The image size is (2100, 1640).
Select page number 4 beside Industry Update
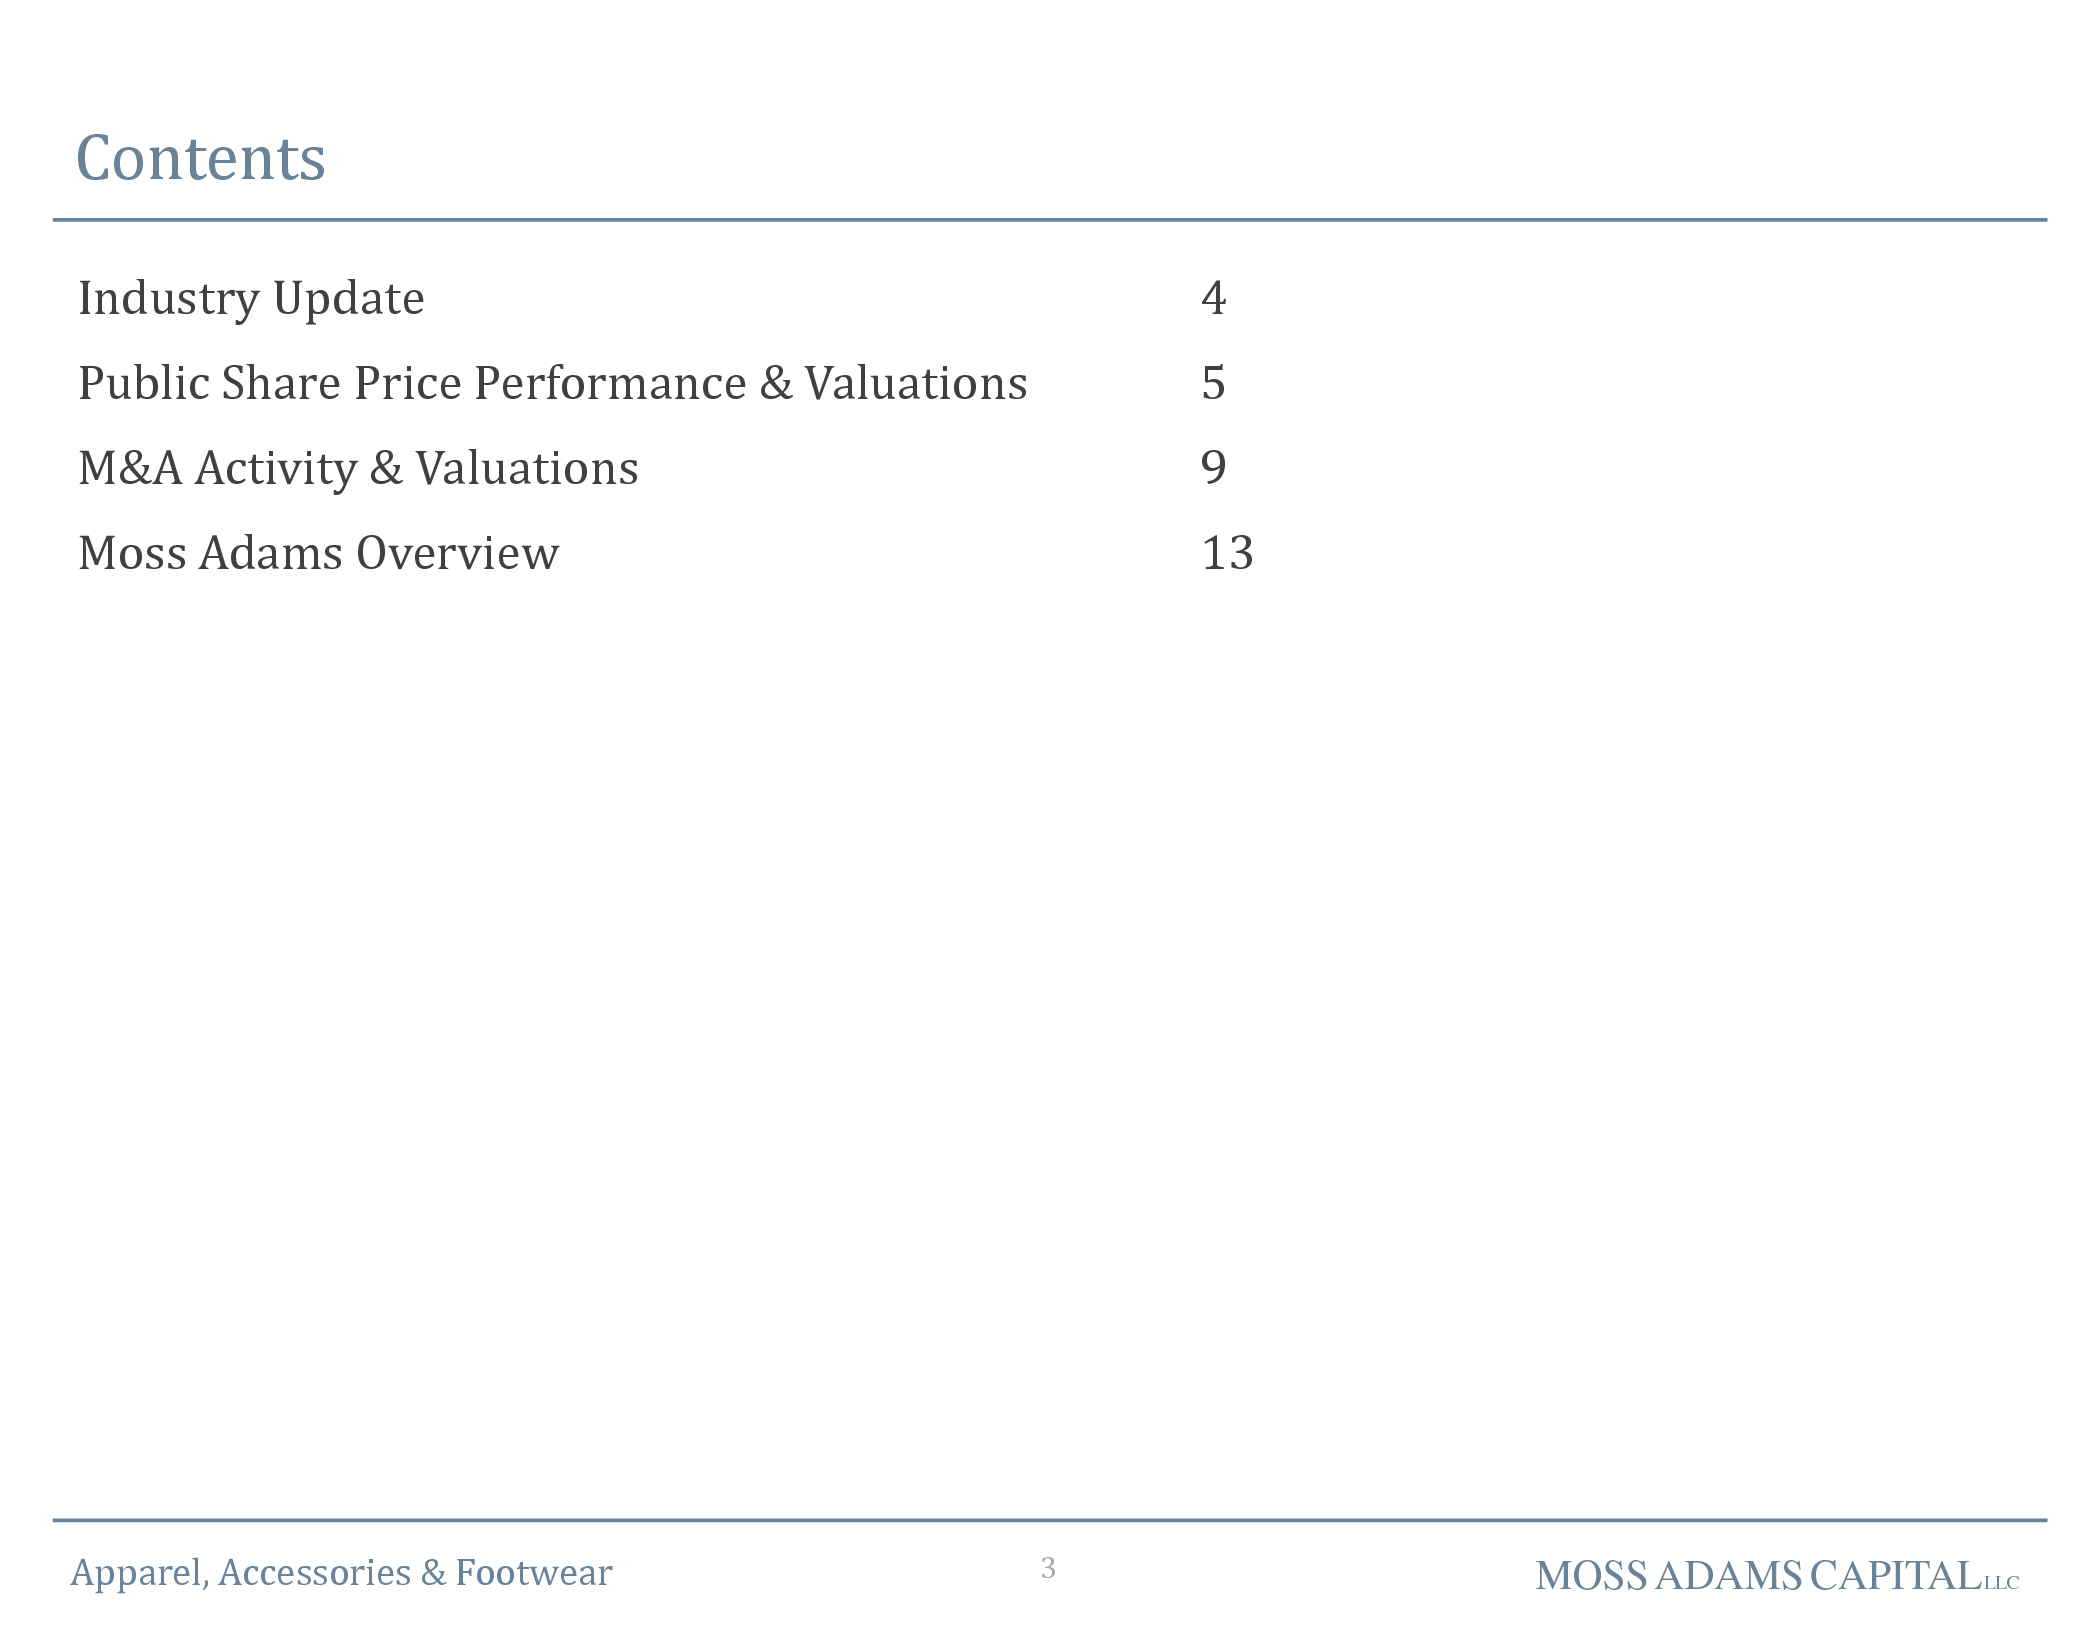click(1214, 298)
